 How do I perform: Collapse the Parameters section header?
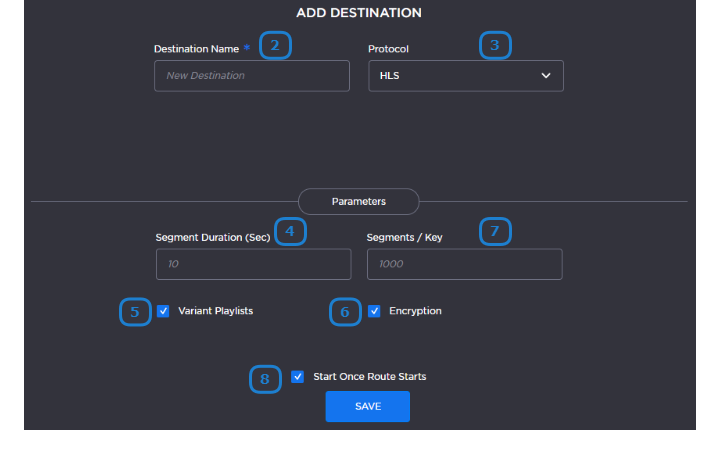[358, 201]
